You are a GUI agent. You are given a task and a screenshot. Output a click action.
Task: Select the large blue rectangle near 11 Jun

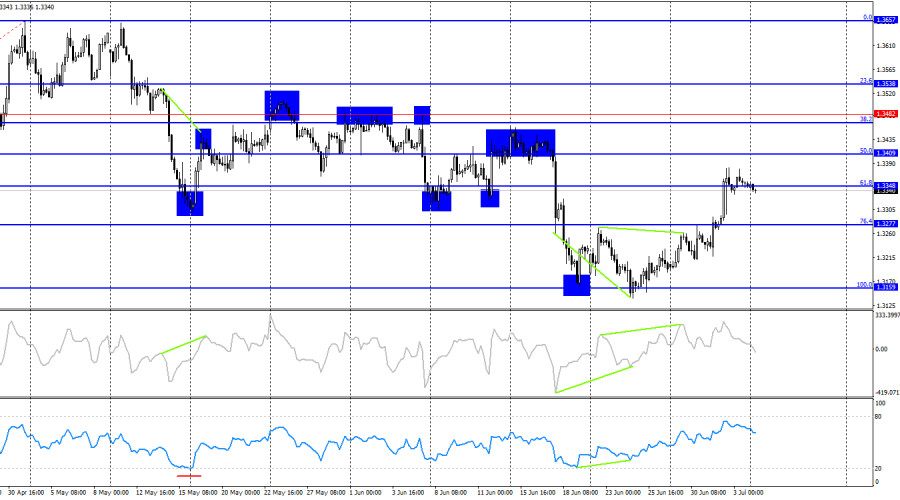[521, 143]
